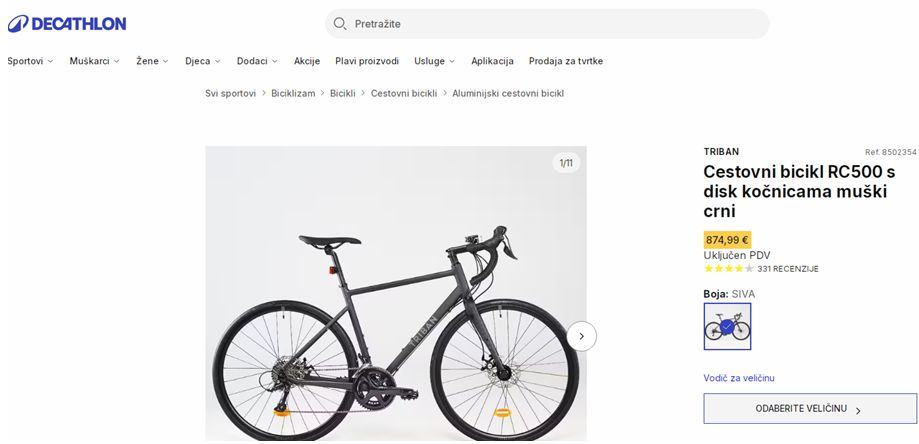The height and width of the screenshot is (444, 919).
Task: Expand the Žene category menu
Action: (x=152, y=61)
